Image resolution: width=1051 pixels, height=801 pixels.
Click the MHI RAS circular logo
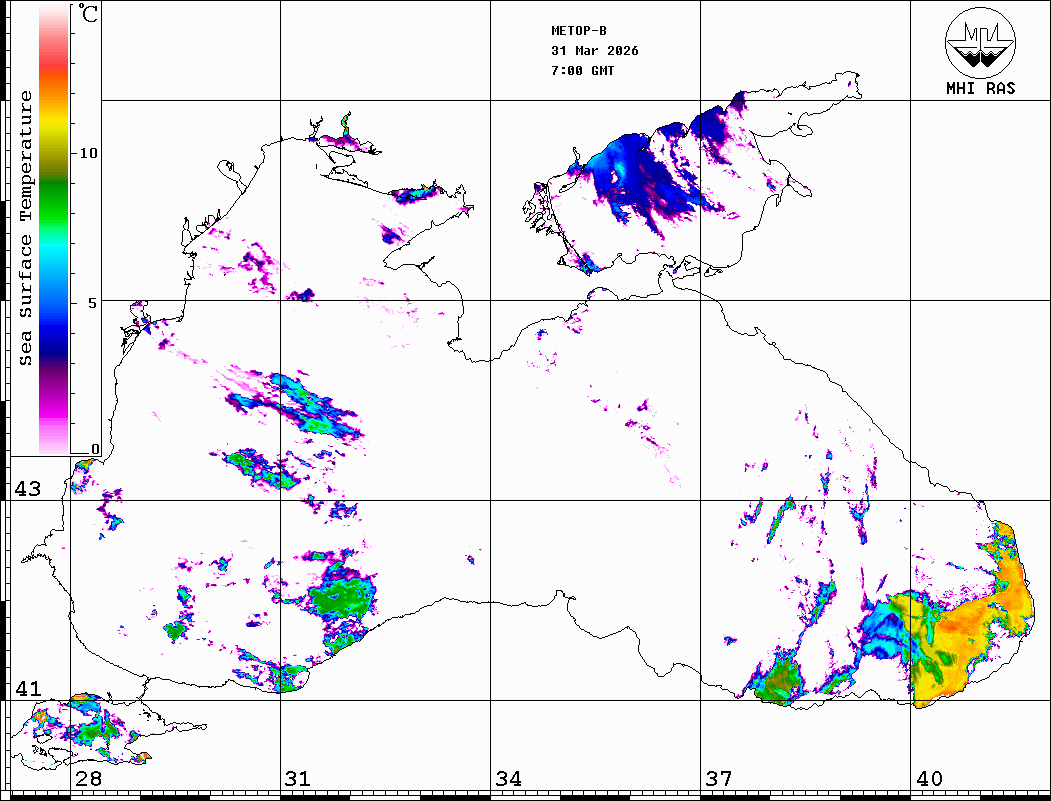point(979,42)
